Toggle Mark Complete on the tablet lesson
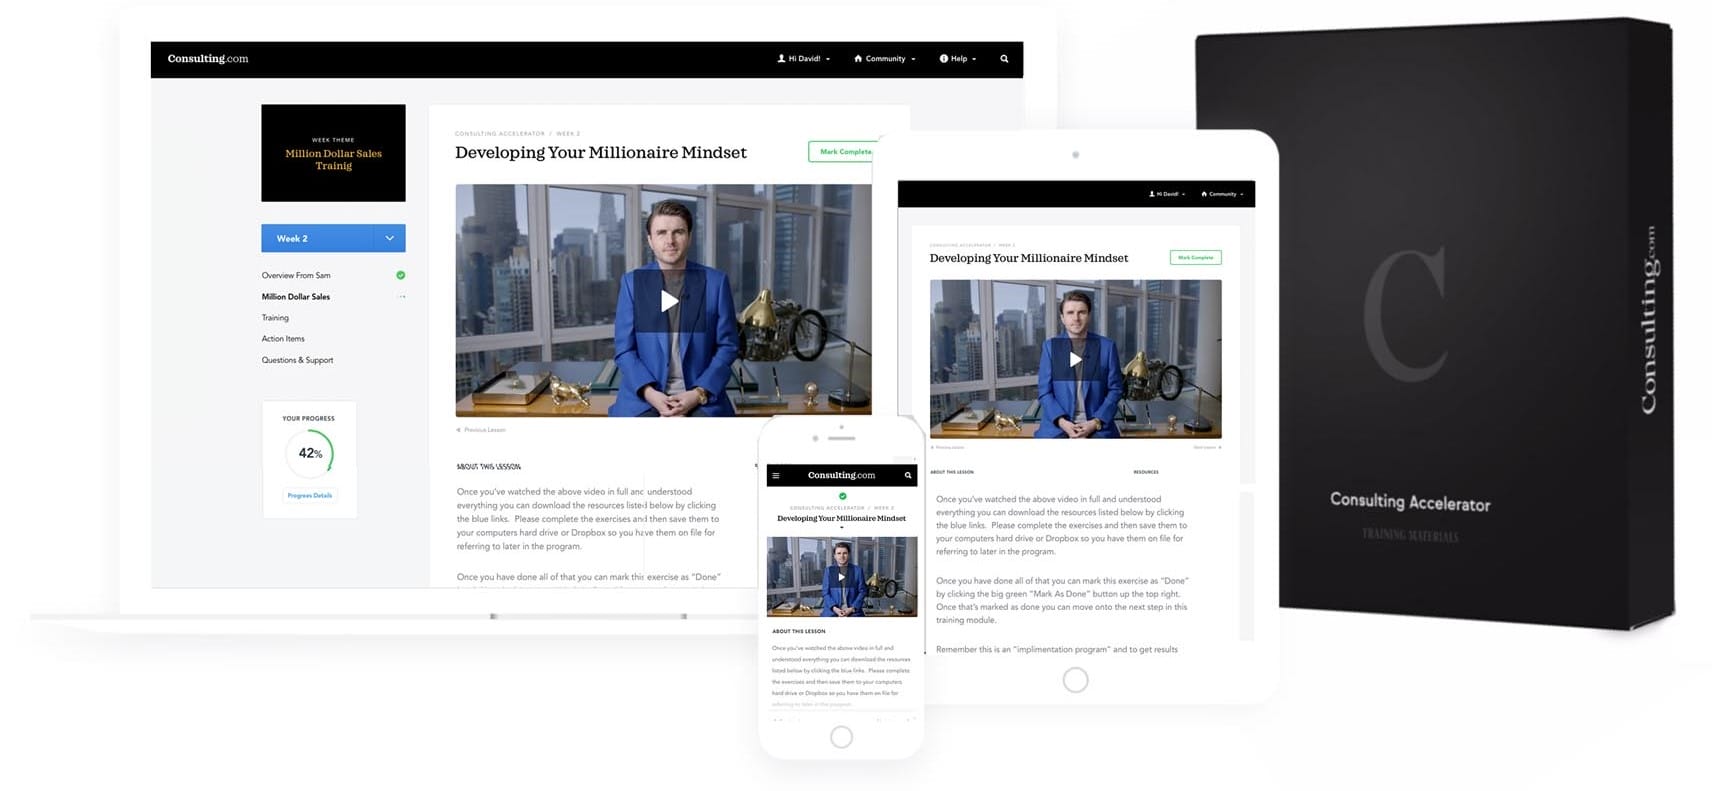The image size is (1712, 791). (x=1195, y=258)
